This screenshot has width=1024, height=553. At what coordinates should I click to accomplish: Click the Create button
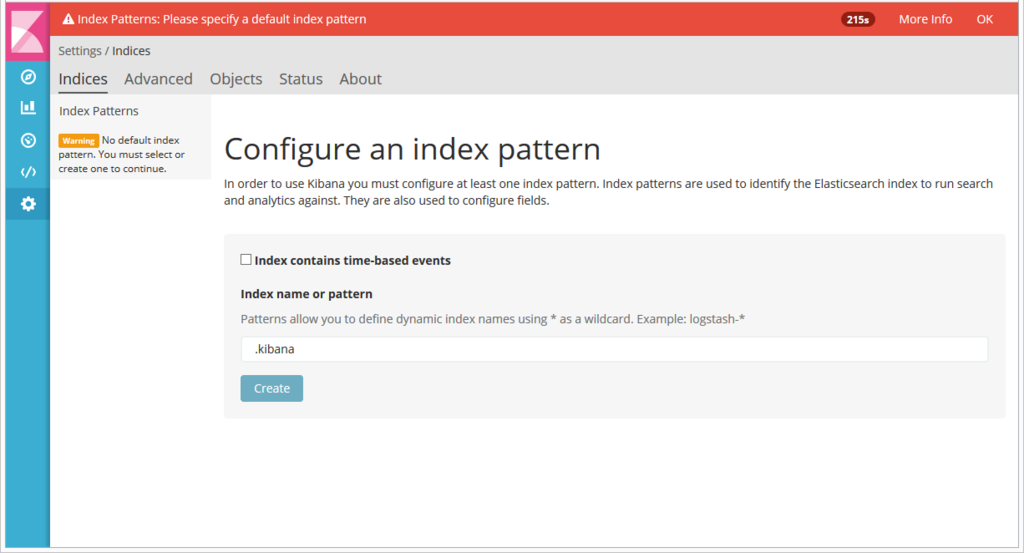coord(272,388)
